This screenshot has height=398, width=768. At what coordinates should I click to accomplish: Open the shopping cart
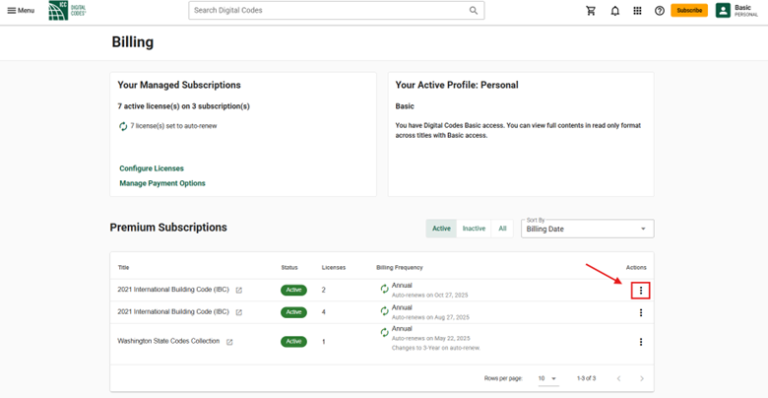[x=591, y=10]
